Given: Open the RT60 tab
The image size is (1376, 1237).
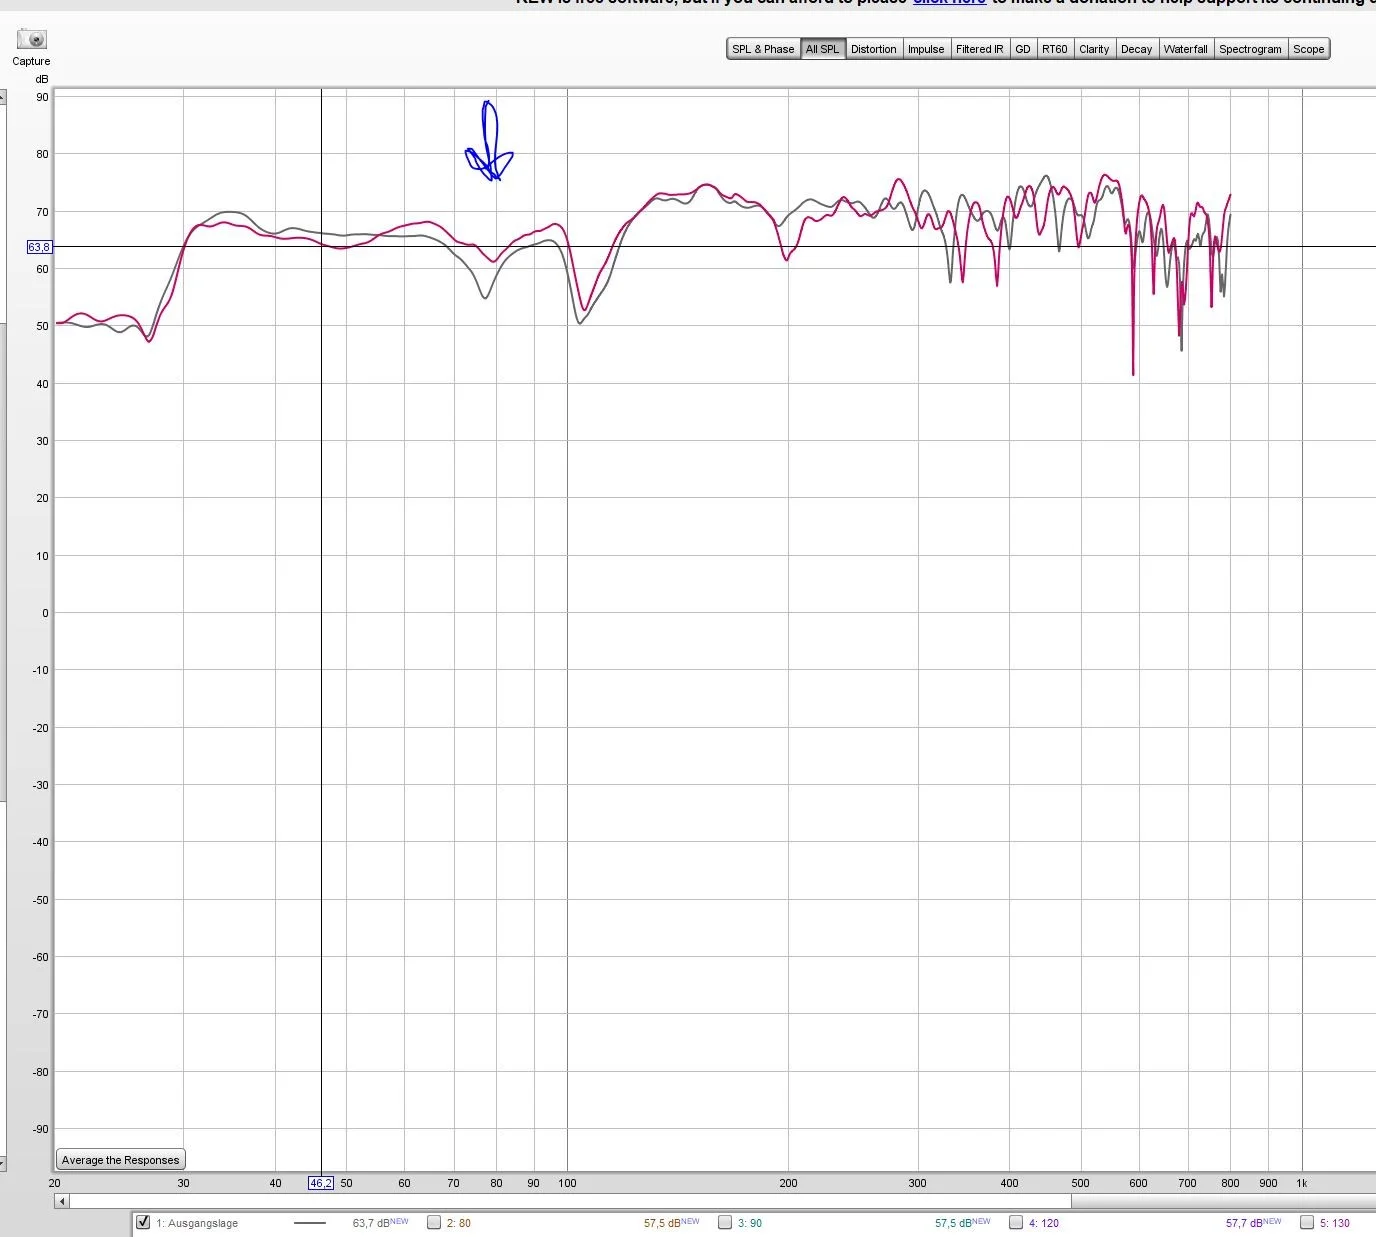Looking at the screenshot, I should pyautogui.click(x=1055, y=49).
